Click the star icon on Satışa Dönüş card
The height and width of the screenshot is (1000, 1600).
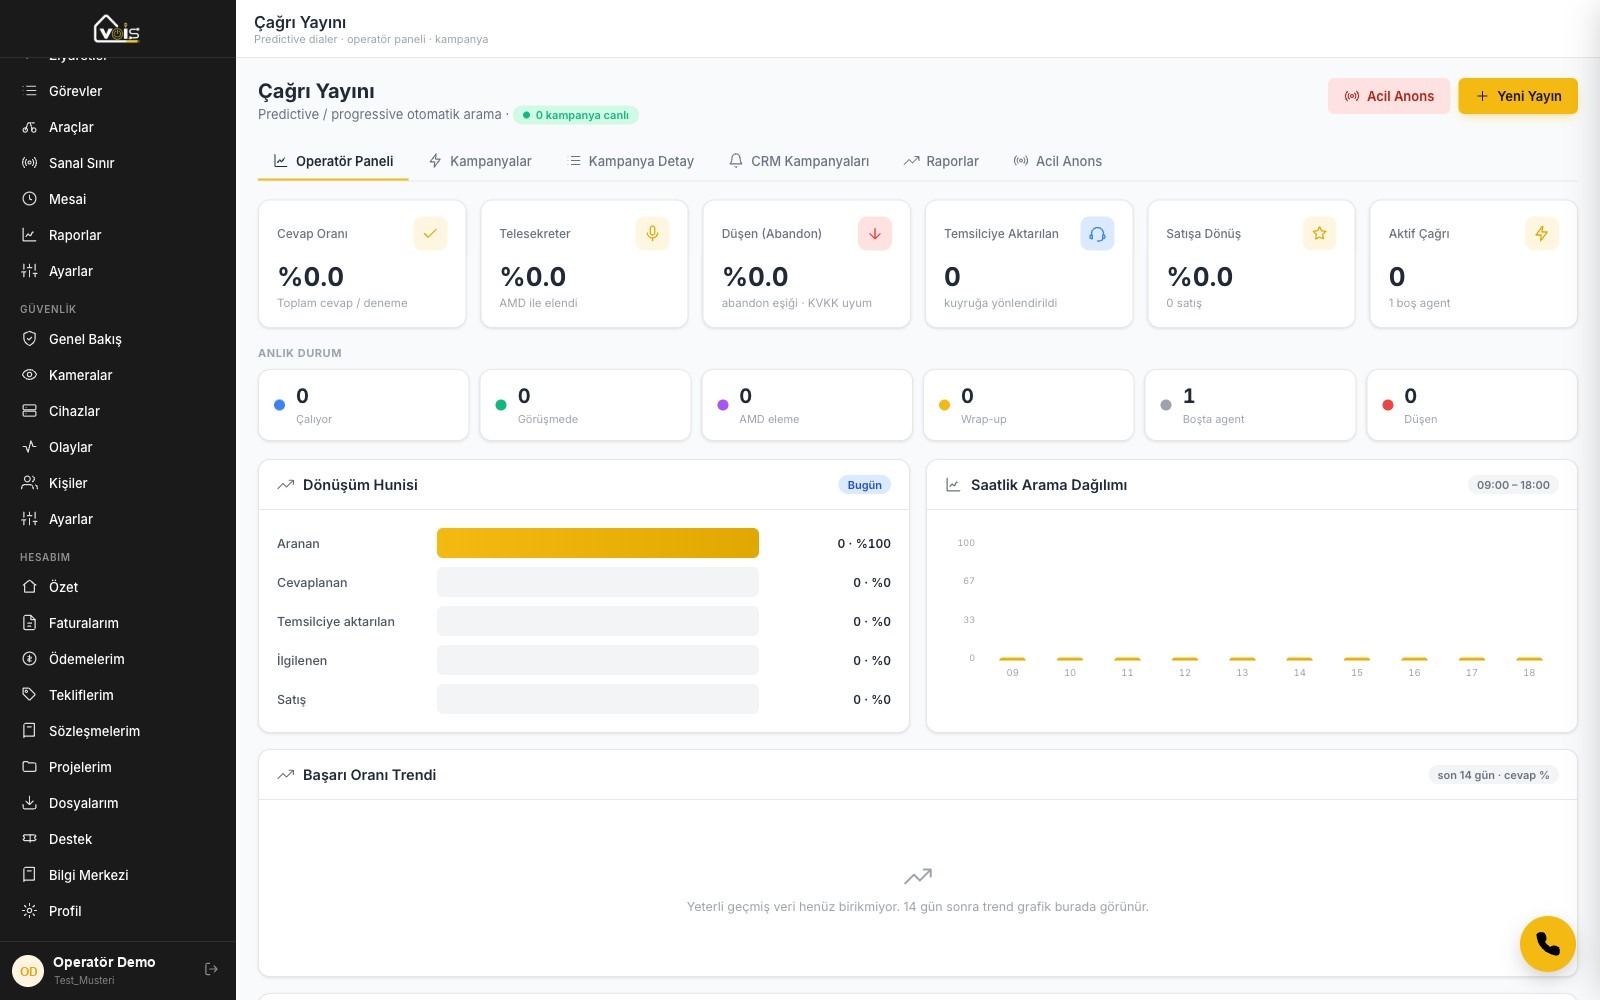[1319, 233]
